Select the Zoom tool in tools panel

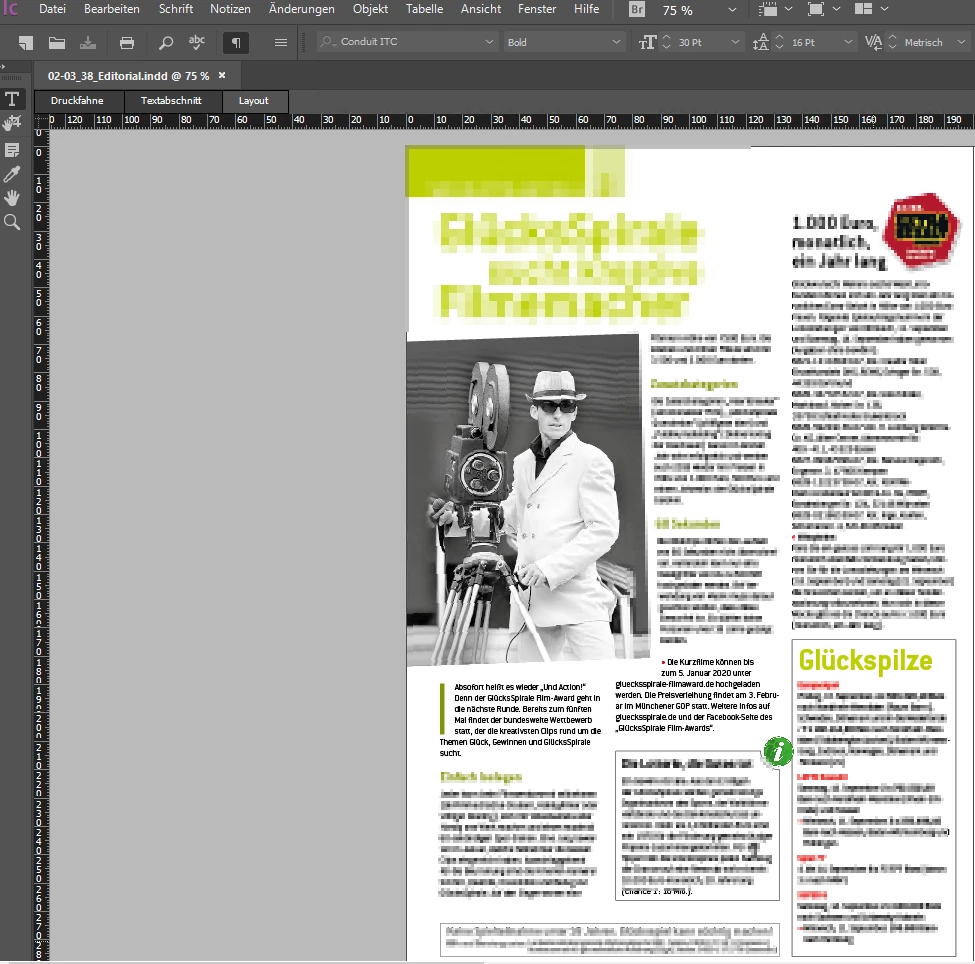pos(12,222)
